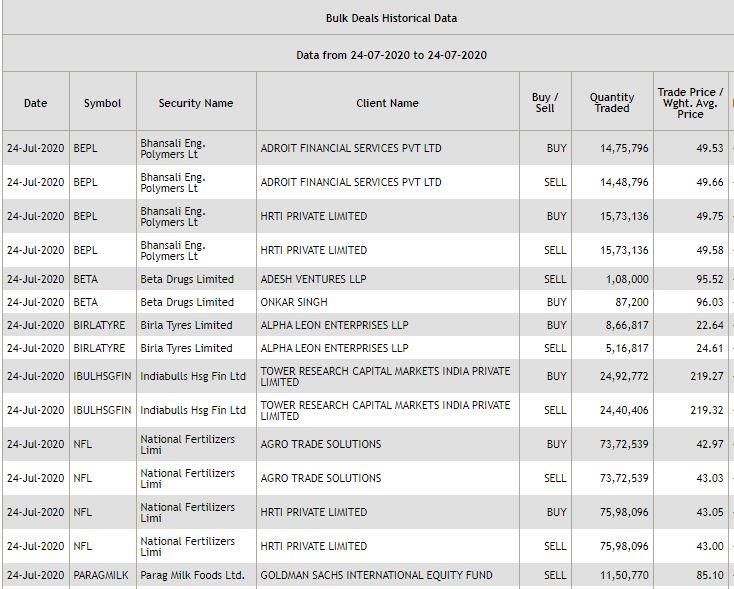The height and width of the screenshot is (589, 734).
Task: Click the Client Name column header
Action: pyautogui.click(x=387, y=103)
